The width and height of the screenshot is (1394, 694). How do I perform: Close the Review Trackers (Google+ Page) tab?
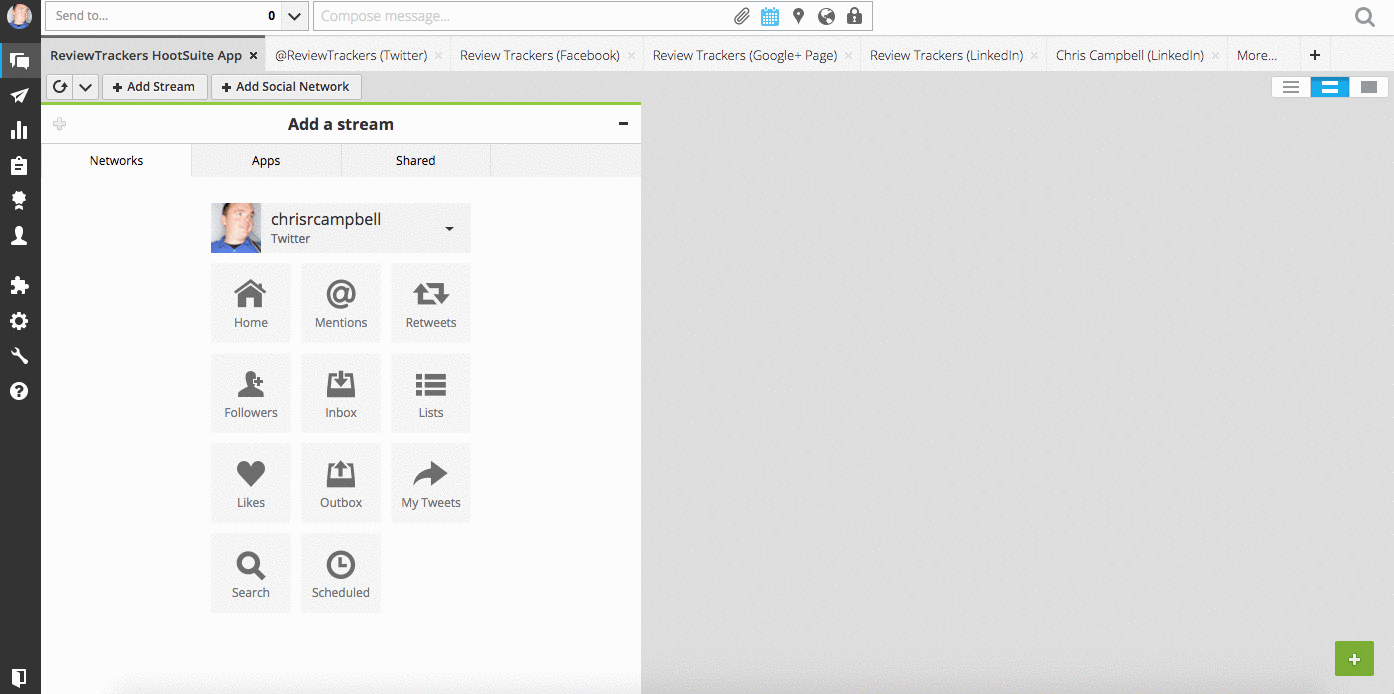(849, 56)
